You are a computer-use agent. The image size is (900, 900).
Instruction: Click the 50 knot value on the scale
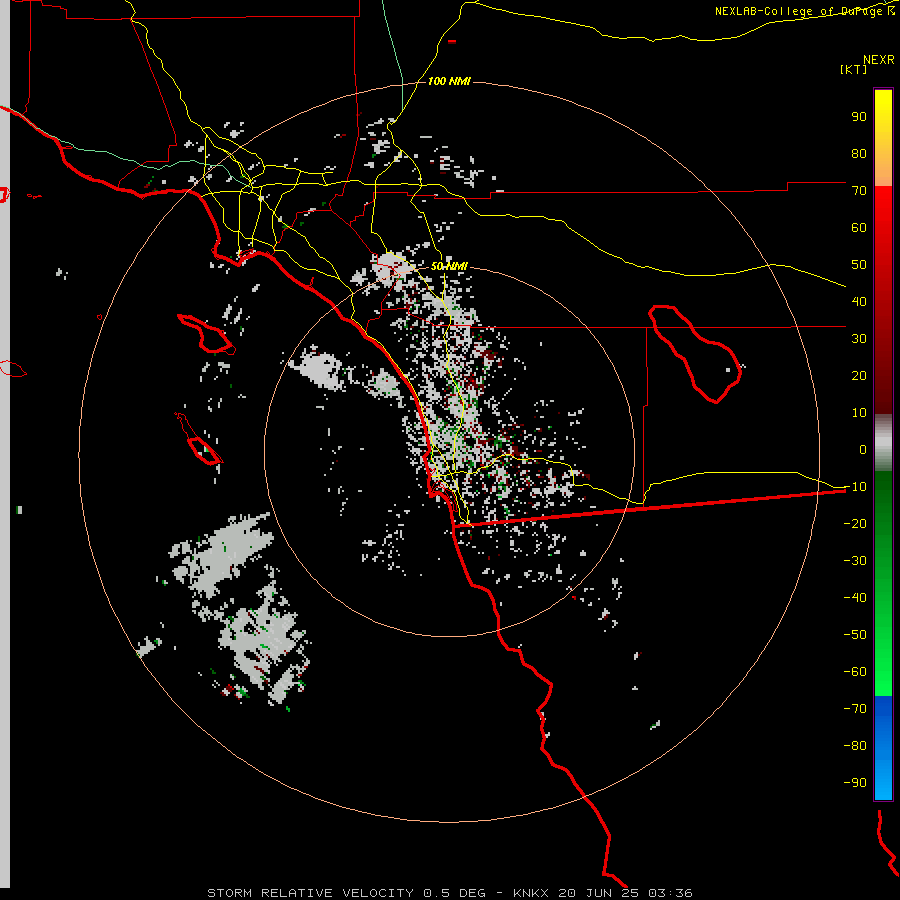859,265
